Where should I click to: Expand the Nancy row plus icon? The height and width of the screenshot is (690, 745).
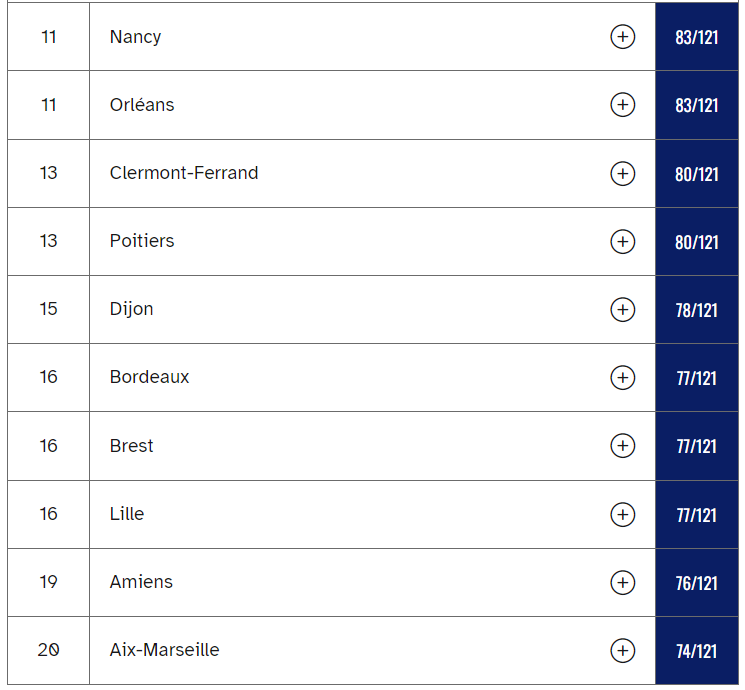[622, 37]
